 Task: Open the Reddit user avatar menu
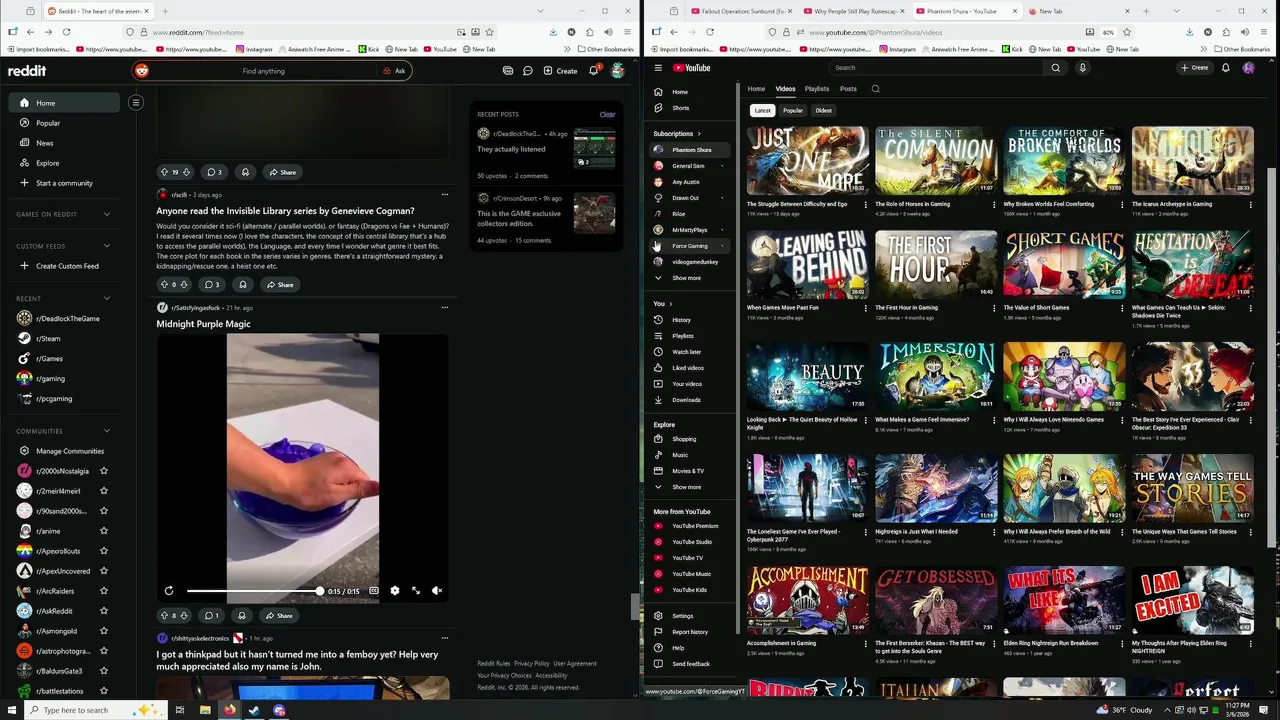618,71
